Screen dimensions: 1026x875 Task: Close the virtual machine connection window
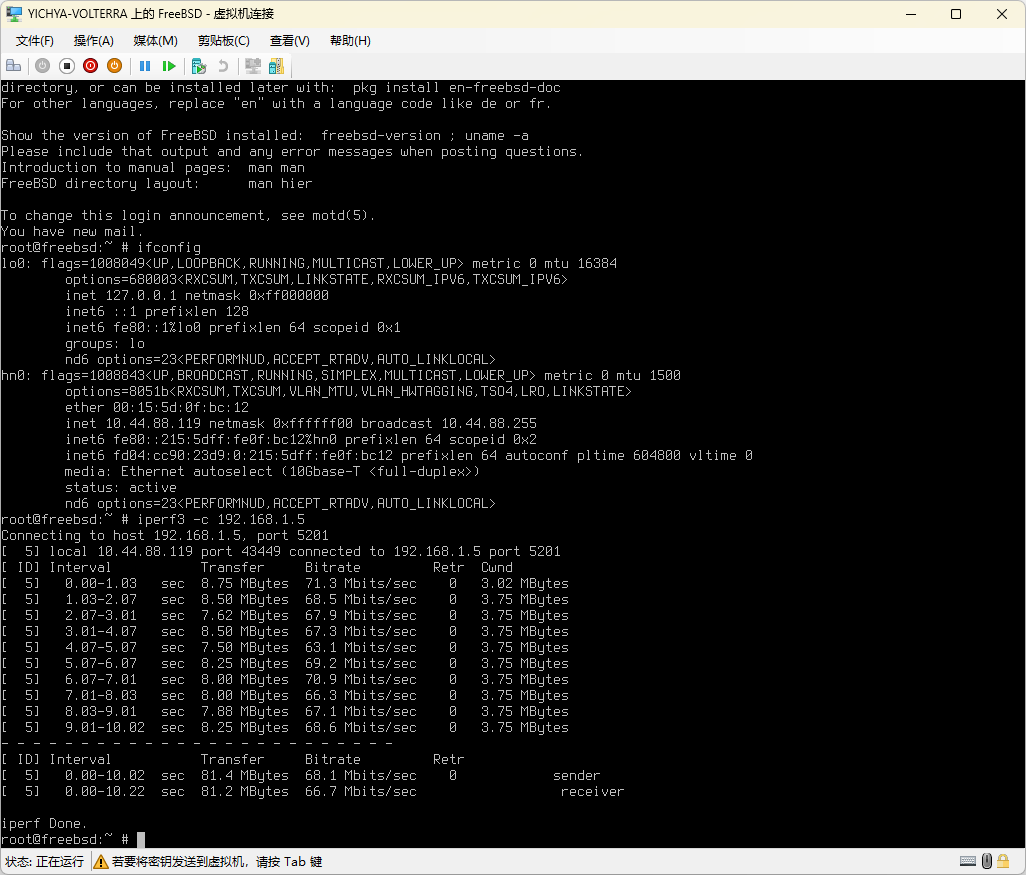pyautogui.click(x=1002, y=14)
